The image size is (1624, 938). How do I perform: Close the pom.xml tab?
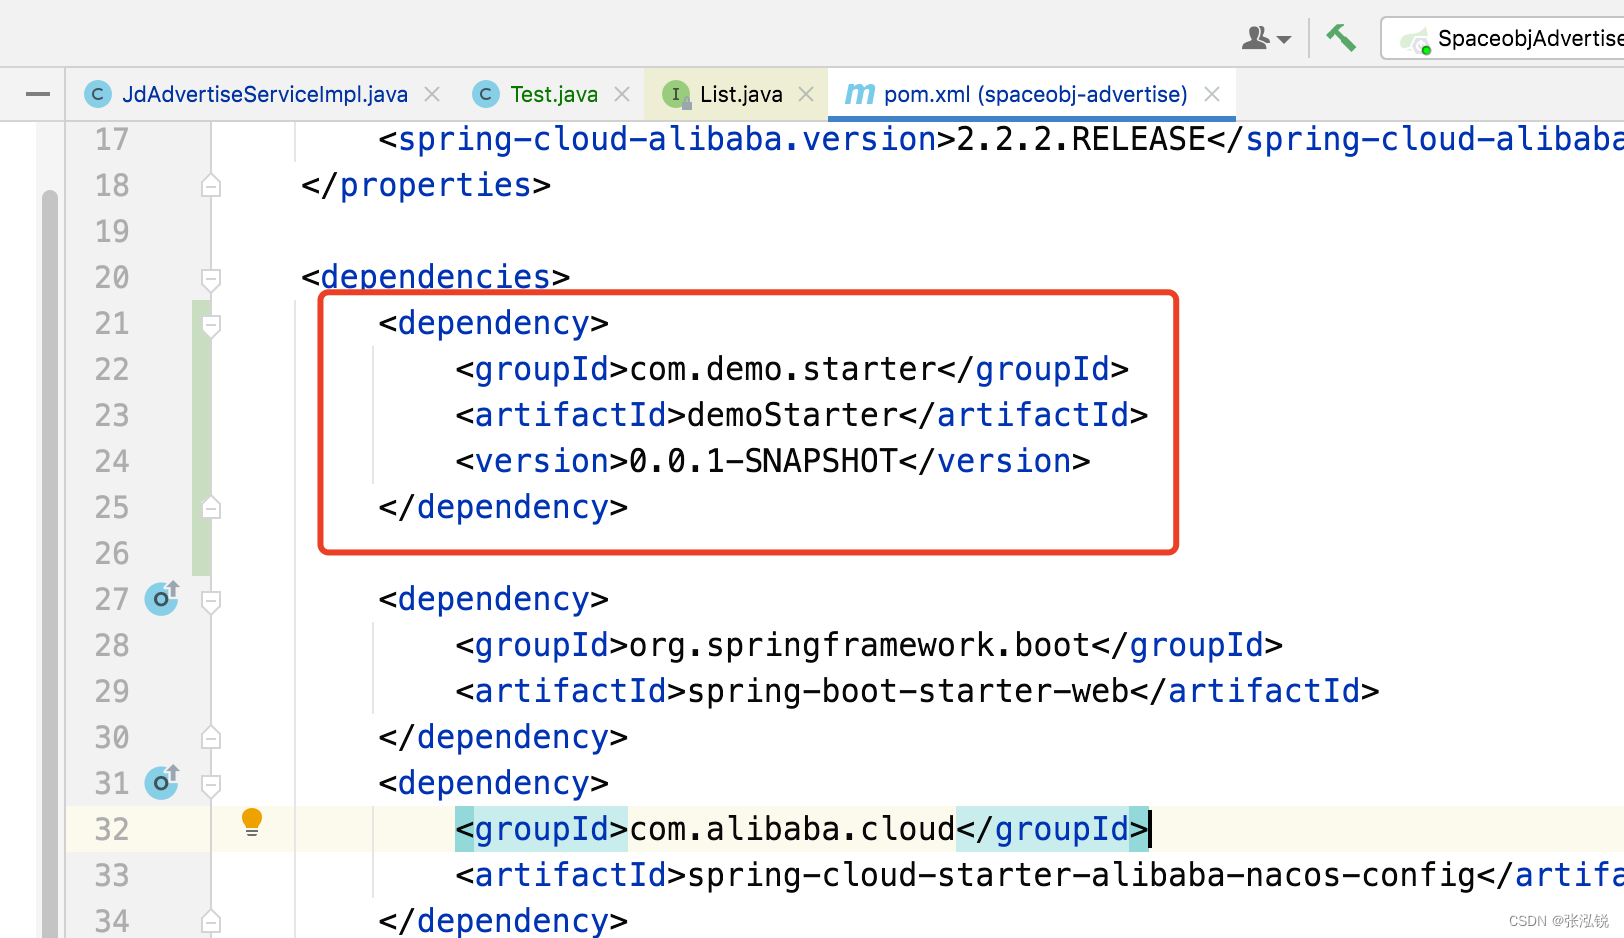point(1212,94)
